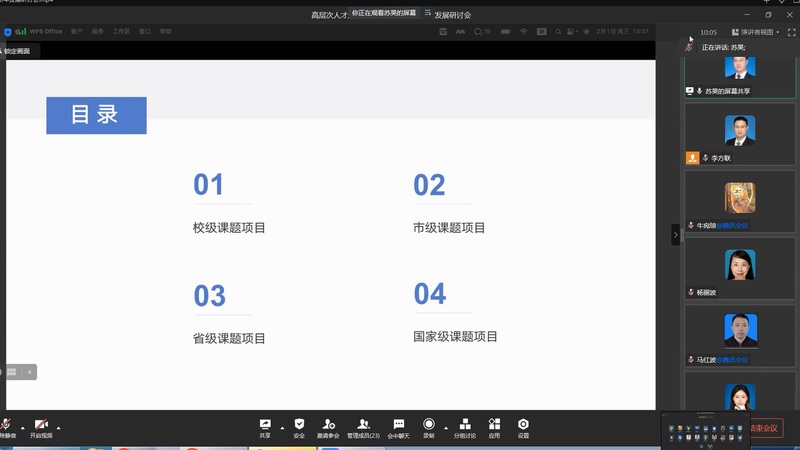Open the Speaker View (演讲者视图) dropdown
Viewport: 800px width, 450px height.
pos(755,32)
